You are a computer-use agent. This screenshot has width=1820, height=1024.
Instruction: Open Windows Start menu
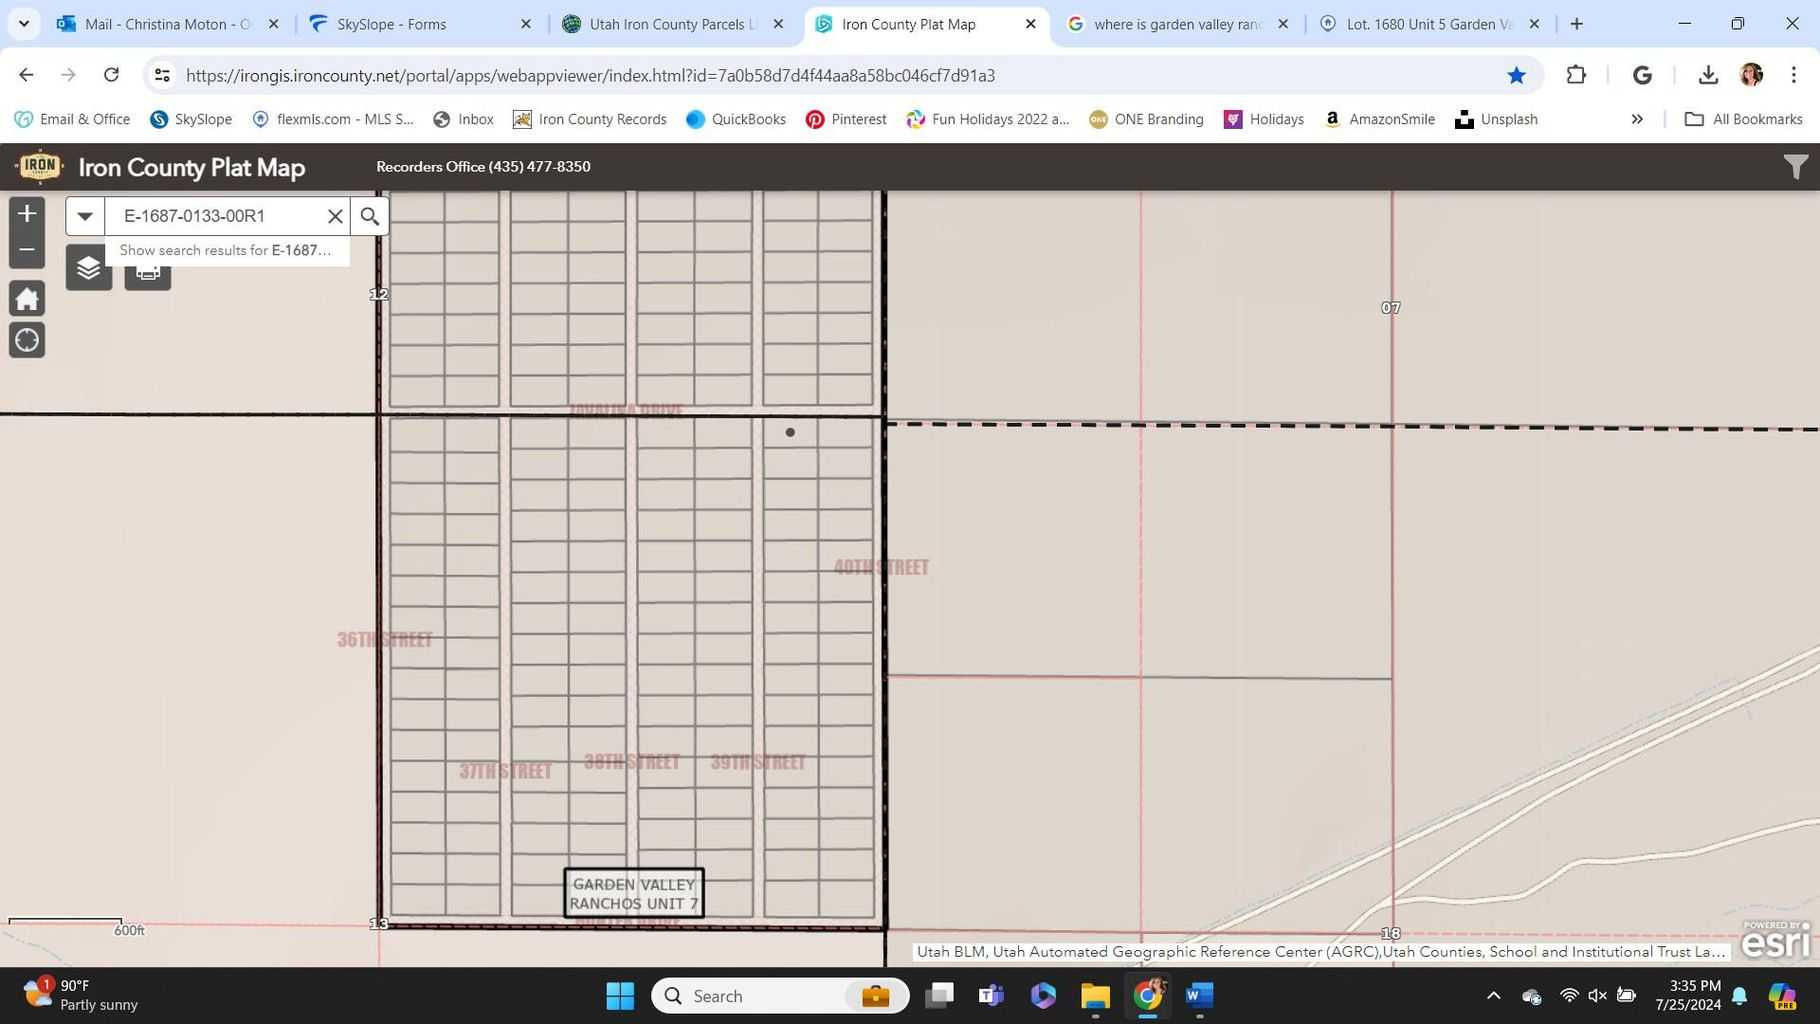[620, 996]
